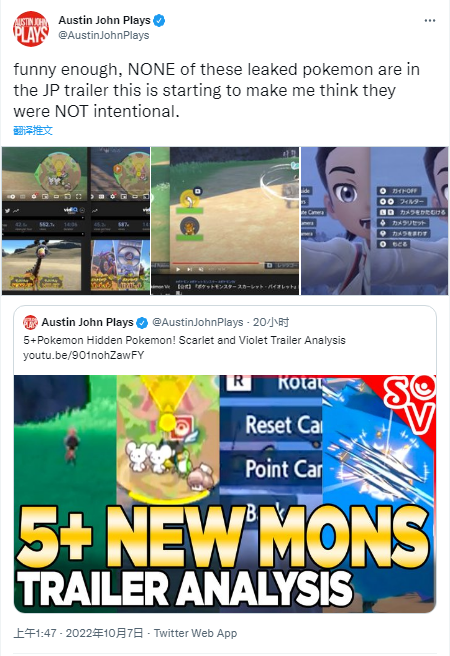Click the 翻译推文 translate tweet link

point(33,131)
